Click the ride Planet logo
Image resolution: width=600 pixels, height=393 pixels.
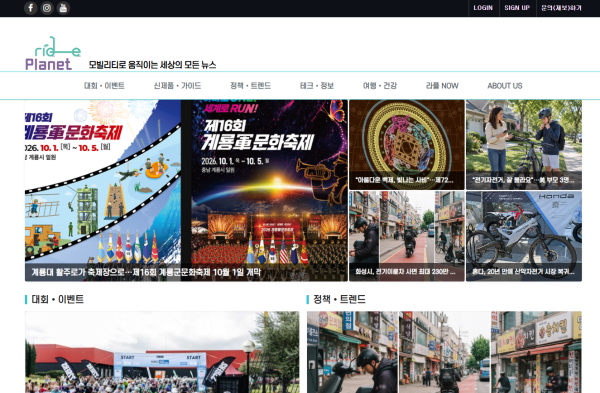click(53, 53)
